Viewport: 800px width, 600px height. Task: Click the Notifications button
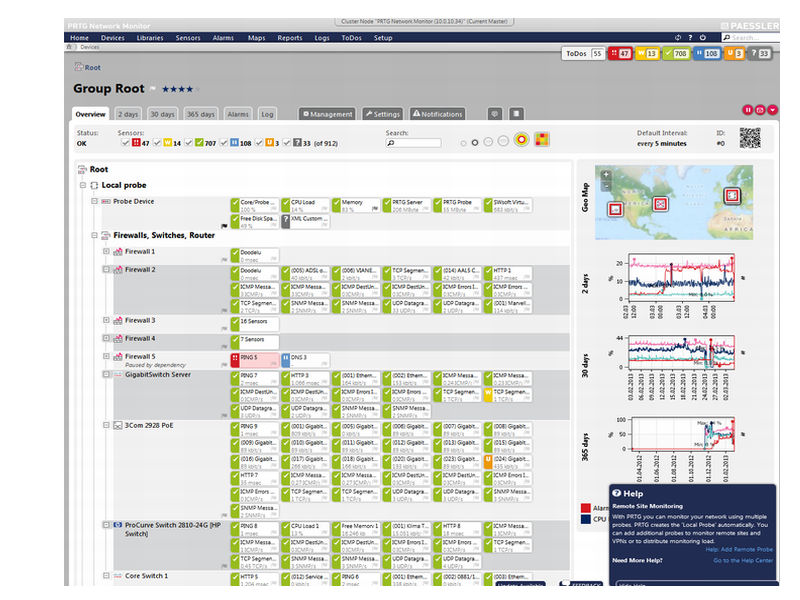point(437,114)
